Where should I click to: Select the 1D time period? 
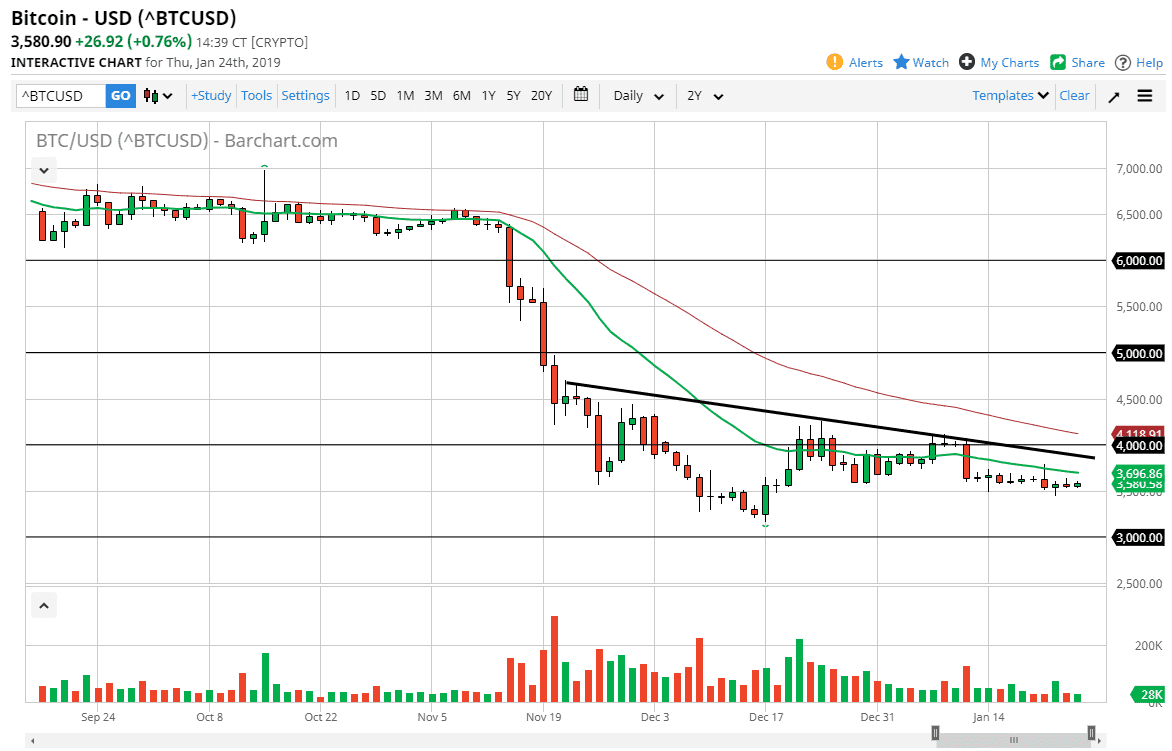pos(352,95)
